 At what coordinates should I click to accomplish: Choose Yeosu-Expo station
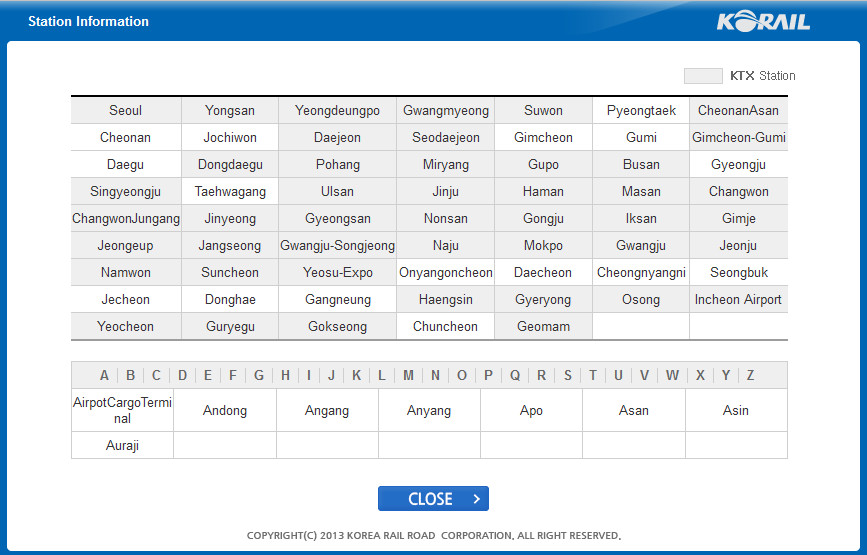[x=337, y=273]
